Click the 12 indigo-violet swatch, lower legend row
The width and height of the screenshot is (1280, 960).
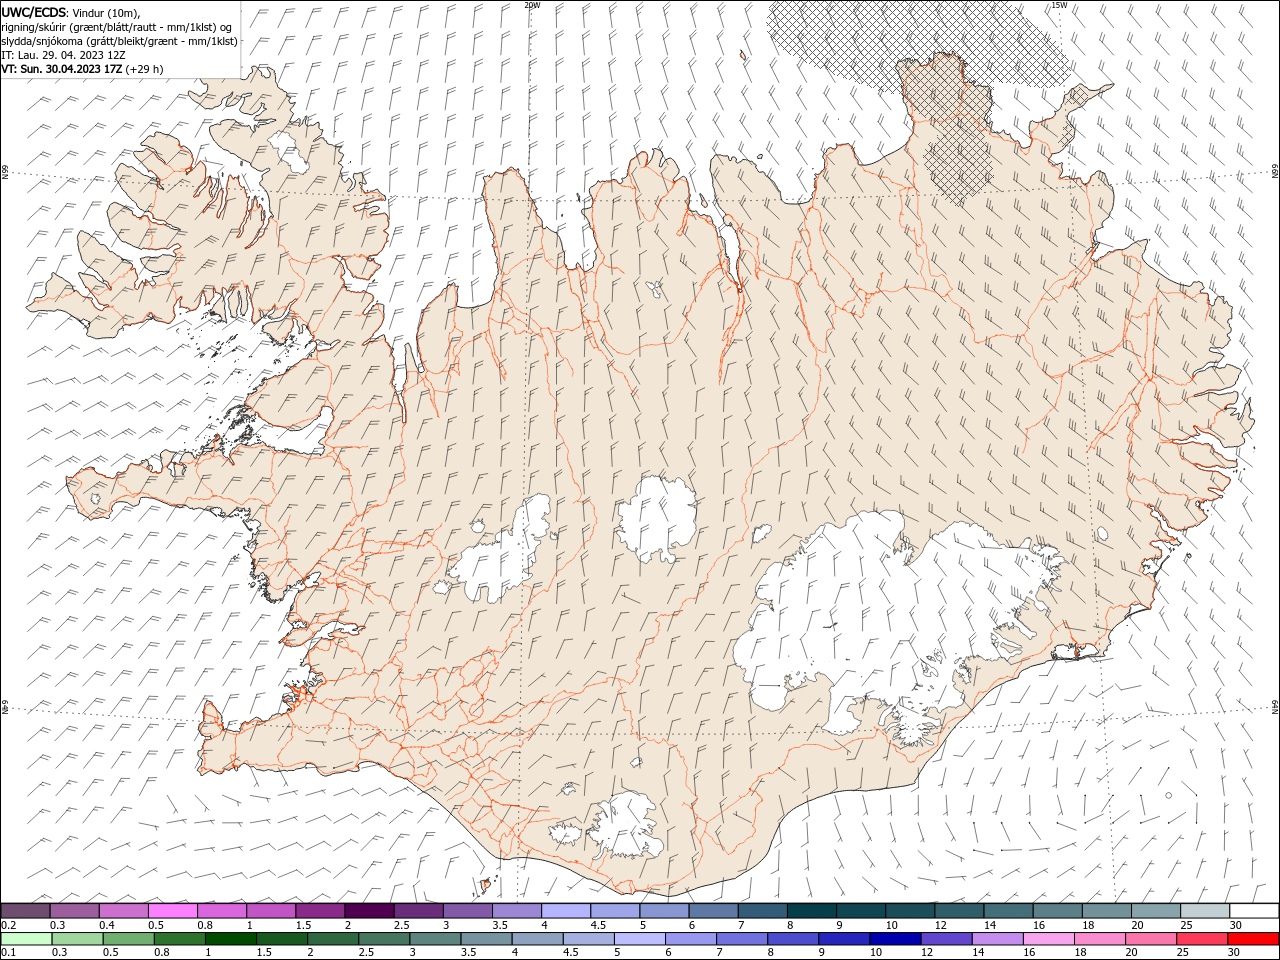point(945,939)
